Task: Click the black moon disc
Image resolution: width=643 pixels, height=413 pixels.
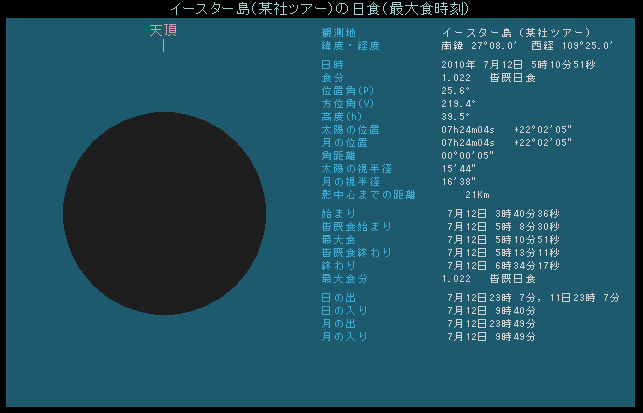Action: pyautogui.click(x=165, y=214)
